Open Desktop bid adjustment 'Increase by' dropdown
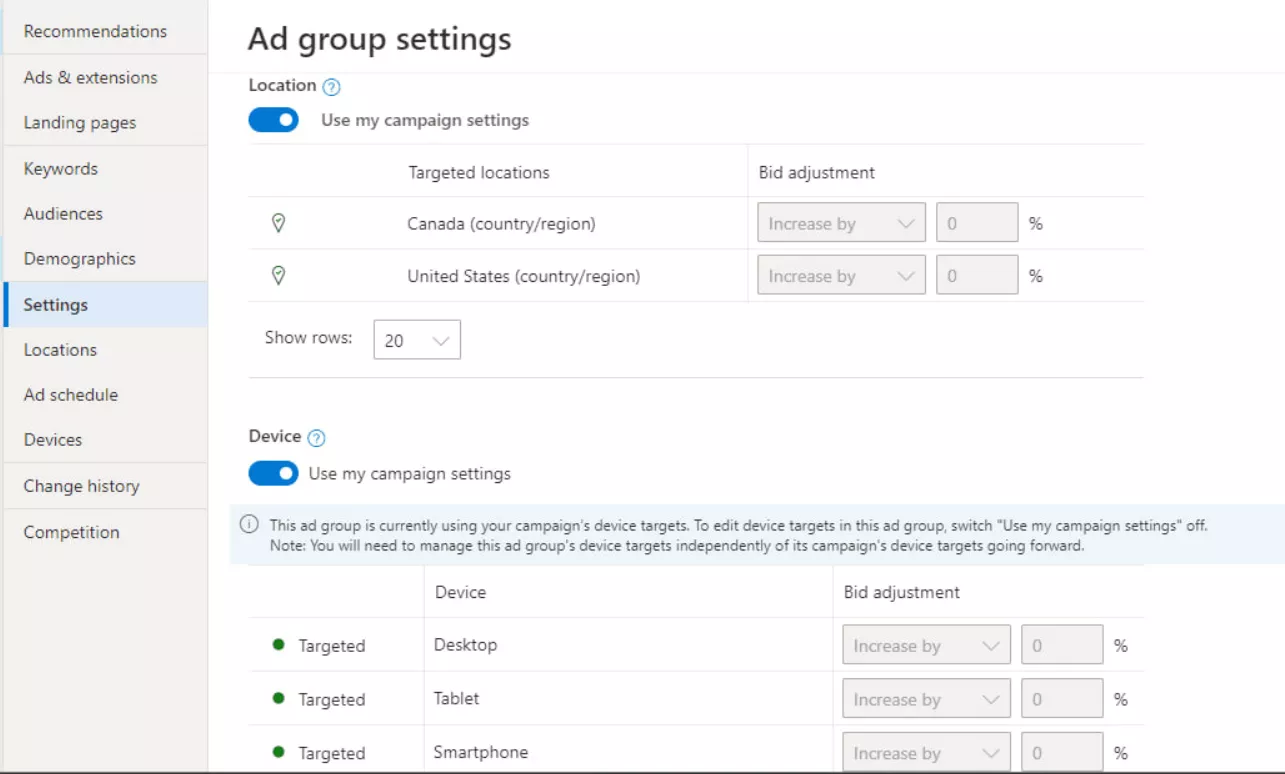 (x=926, y=646)
